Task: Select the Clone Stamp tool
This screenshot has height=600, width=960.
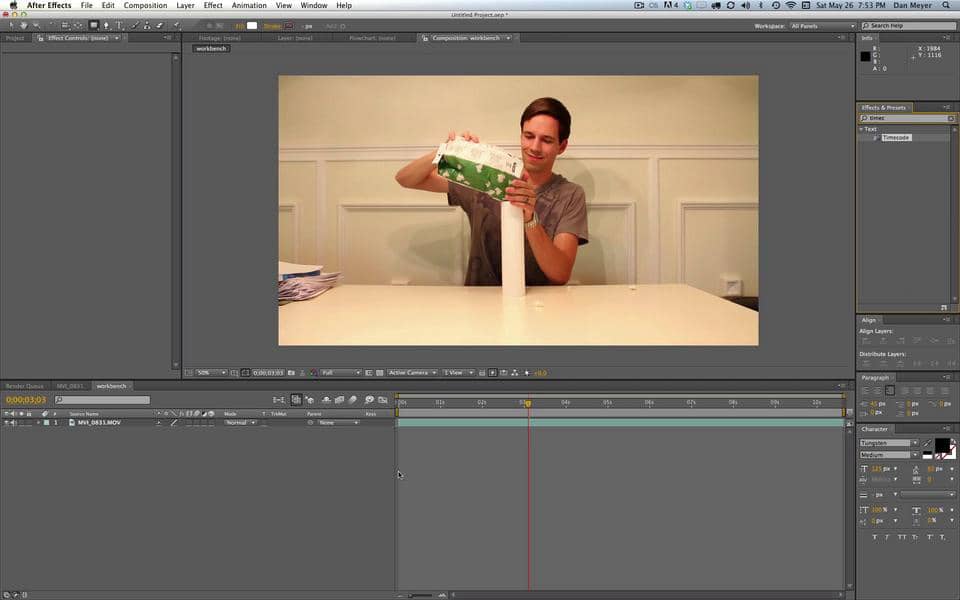Action: [x=147, y=26]
